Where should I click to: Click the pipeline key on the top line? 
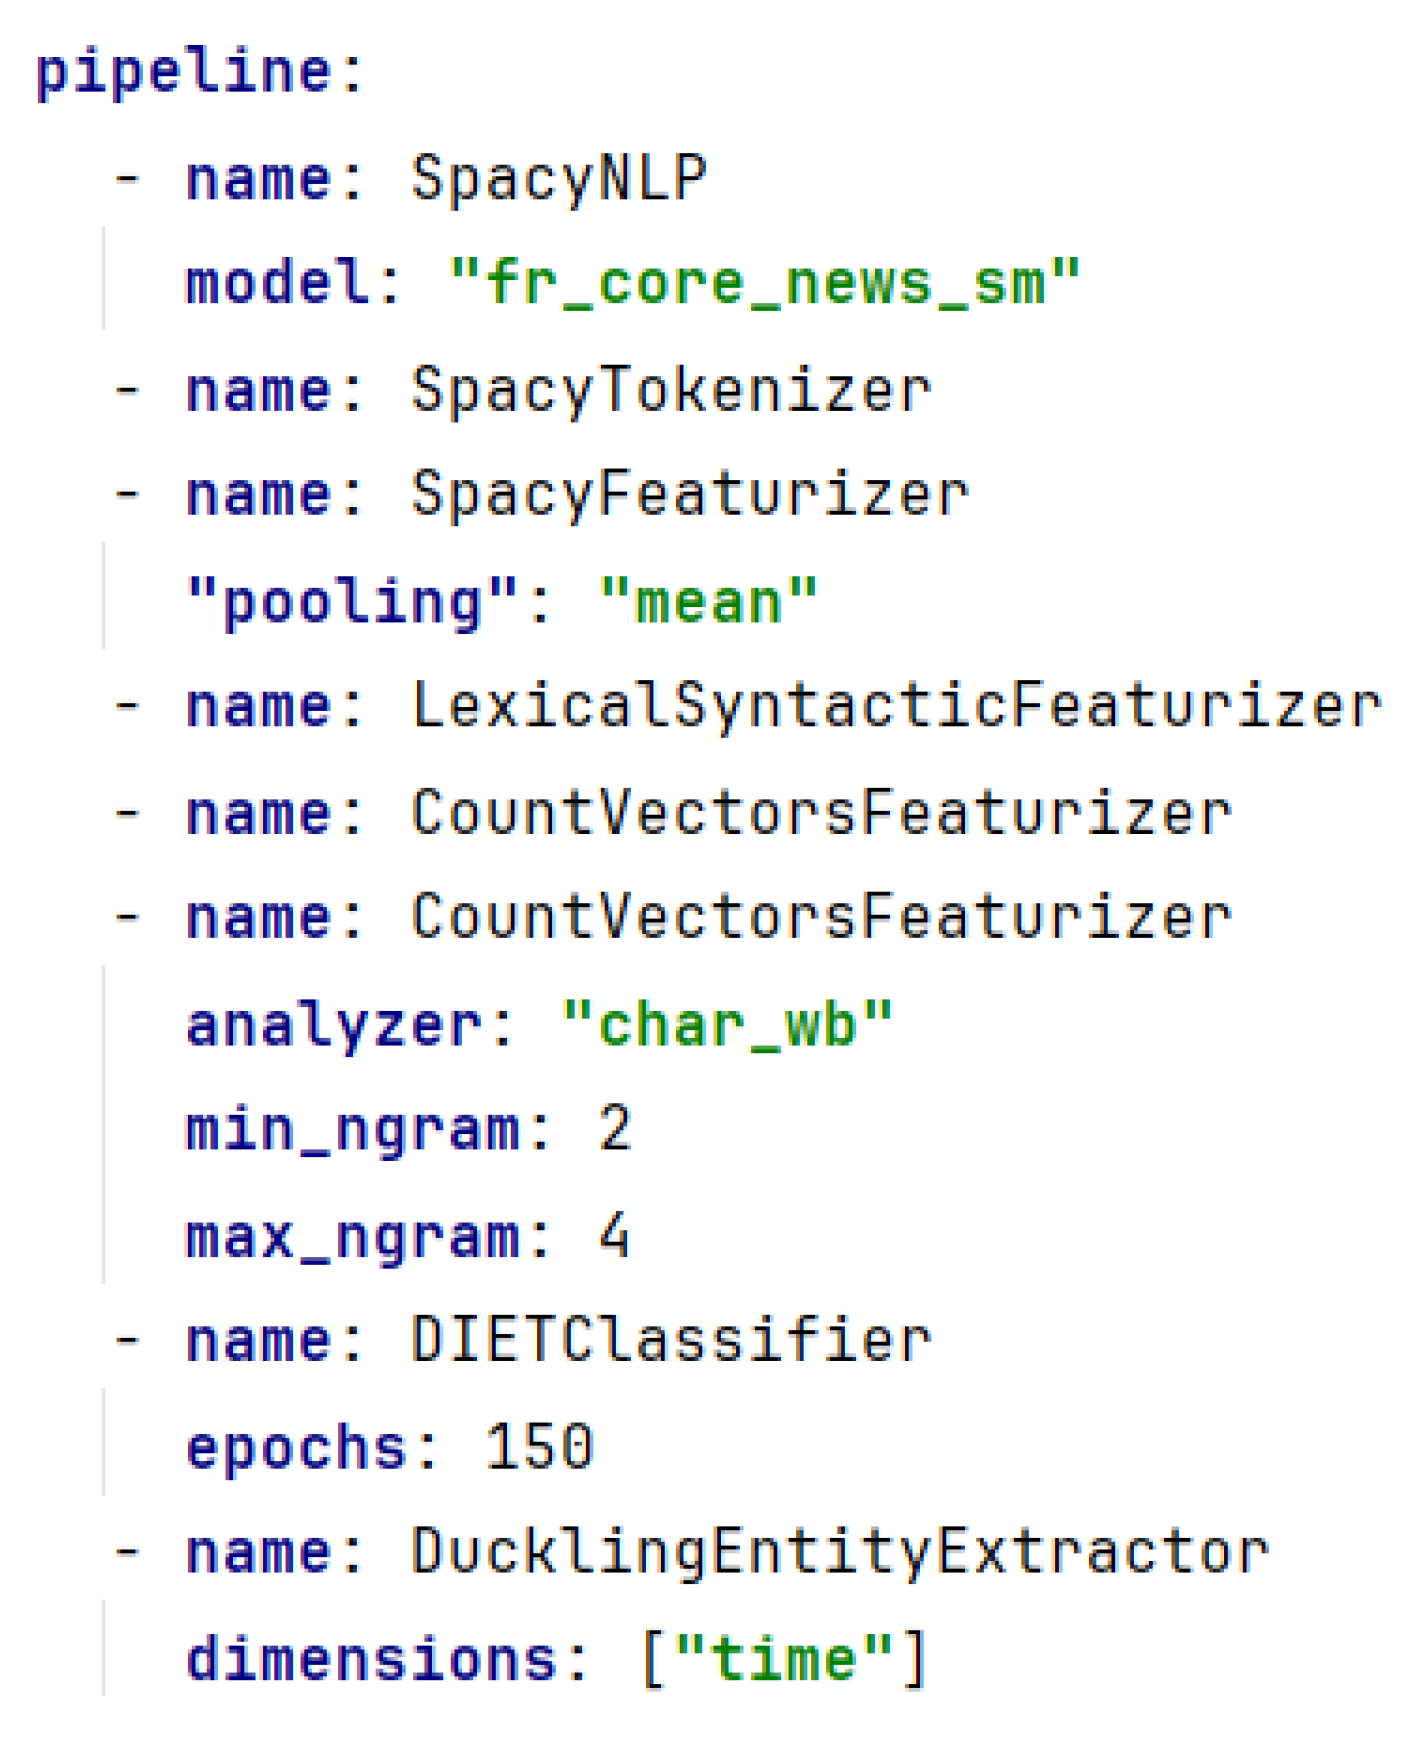pyautogui.click(x=183, y=72)
